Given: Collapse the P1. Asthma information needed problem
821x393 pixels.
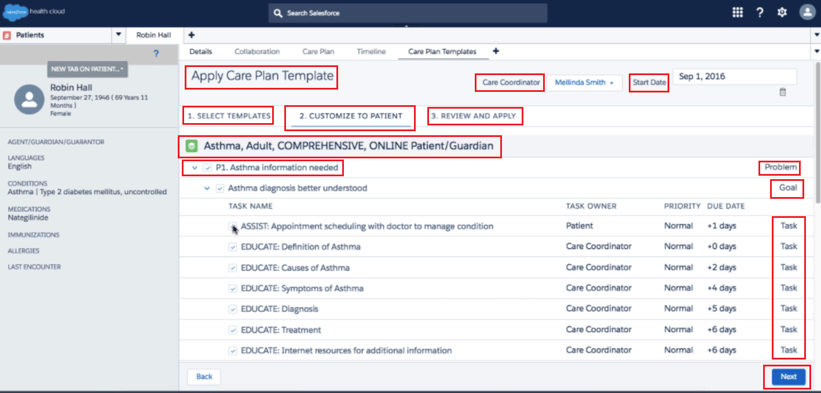Looking at the screenshot, I should pyautogui.click(x=194, y=168).
